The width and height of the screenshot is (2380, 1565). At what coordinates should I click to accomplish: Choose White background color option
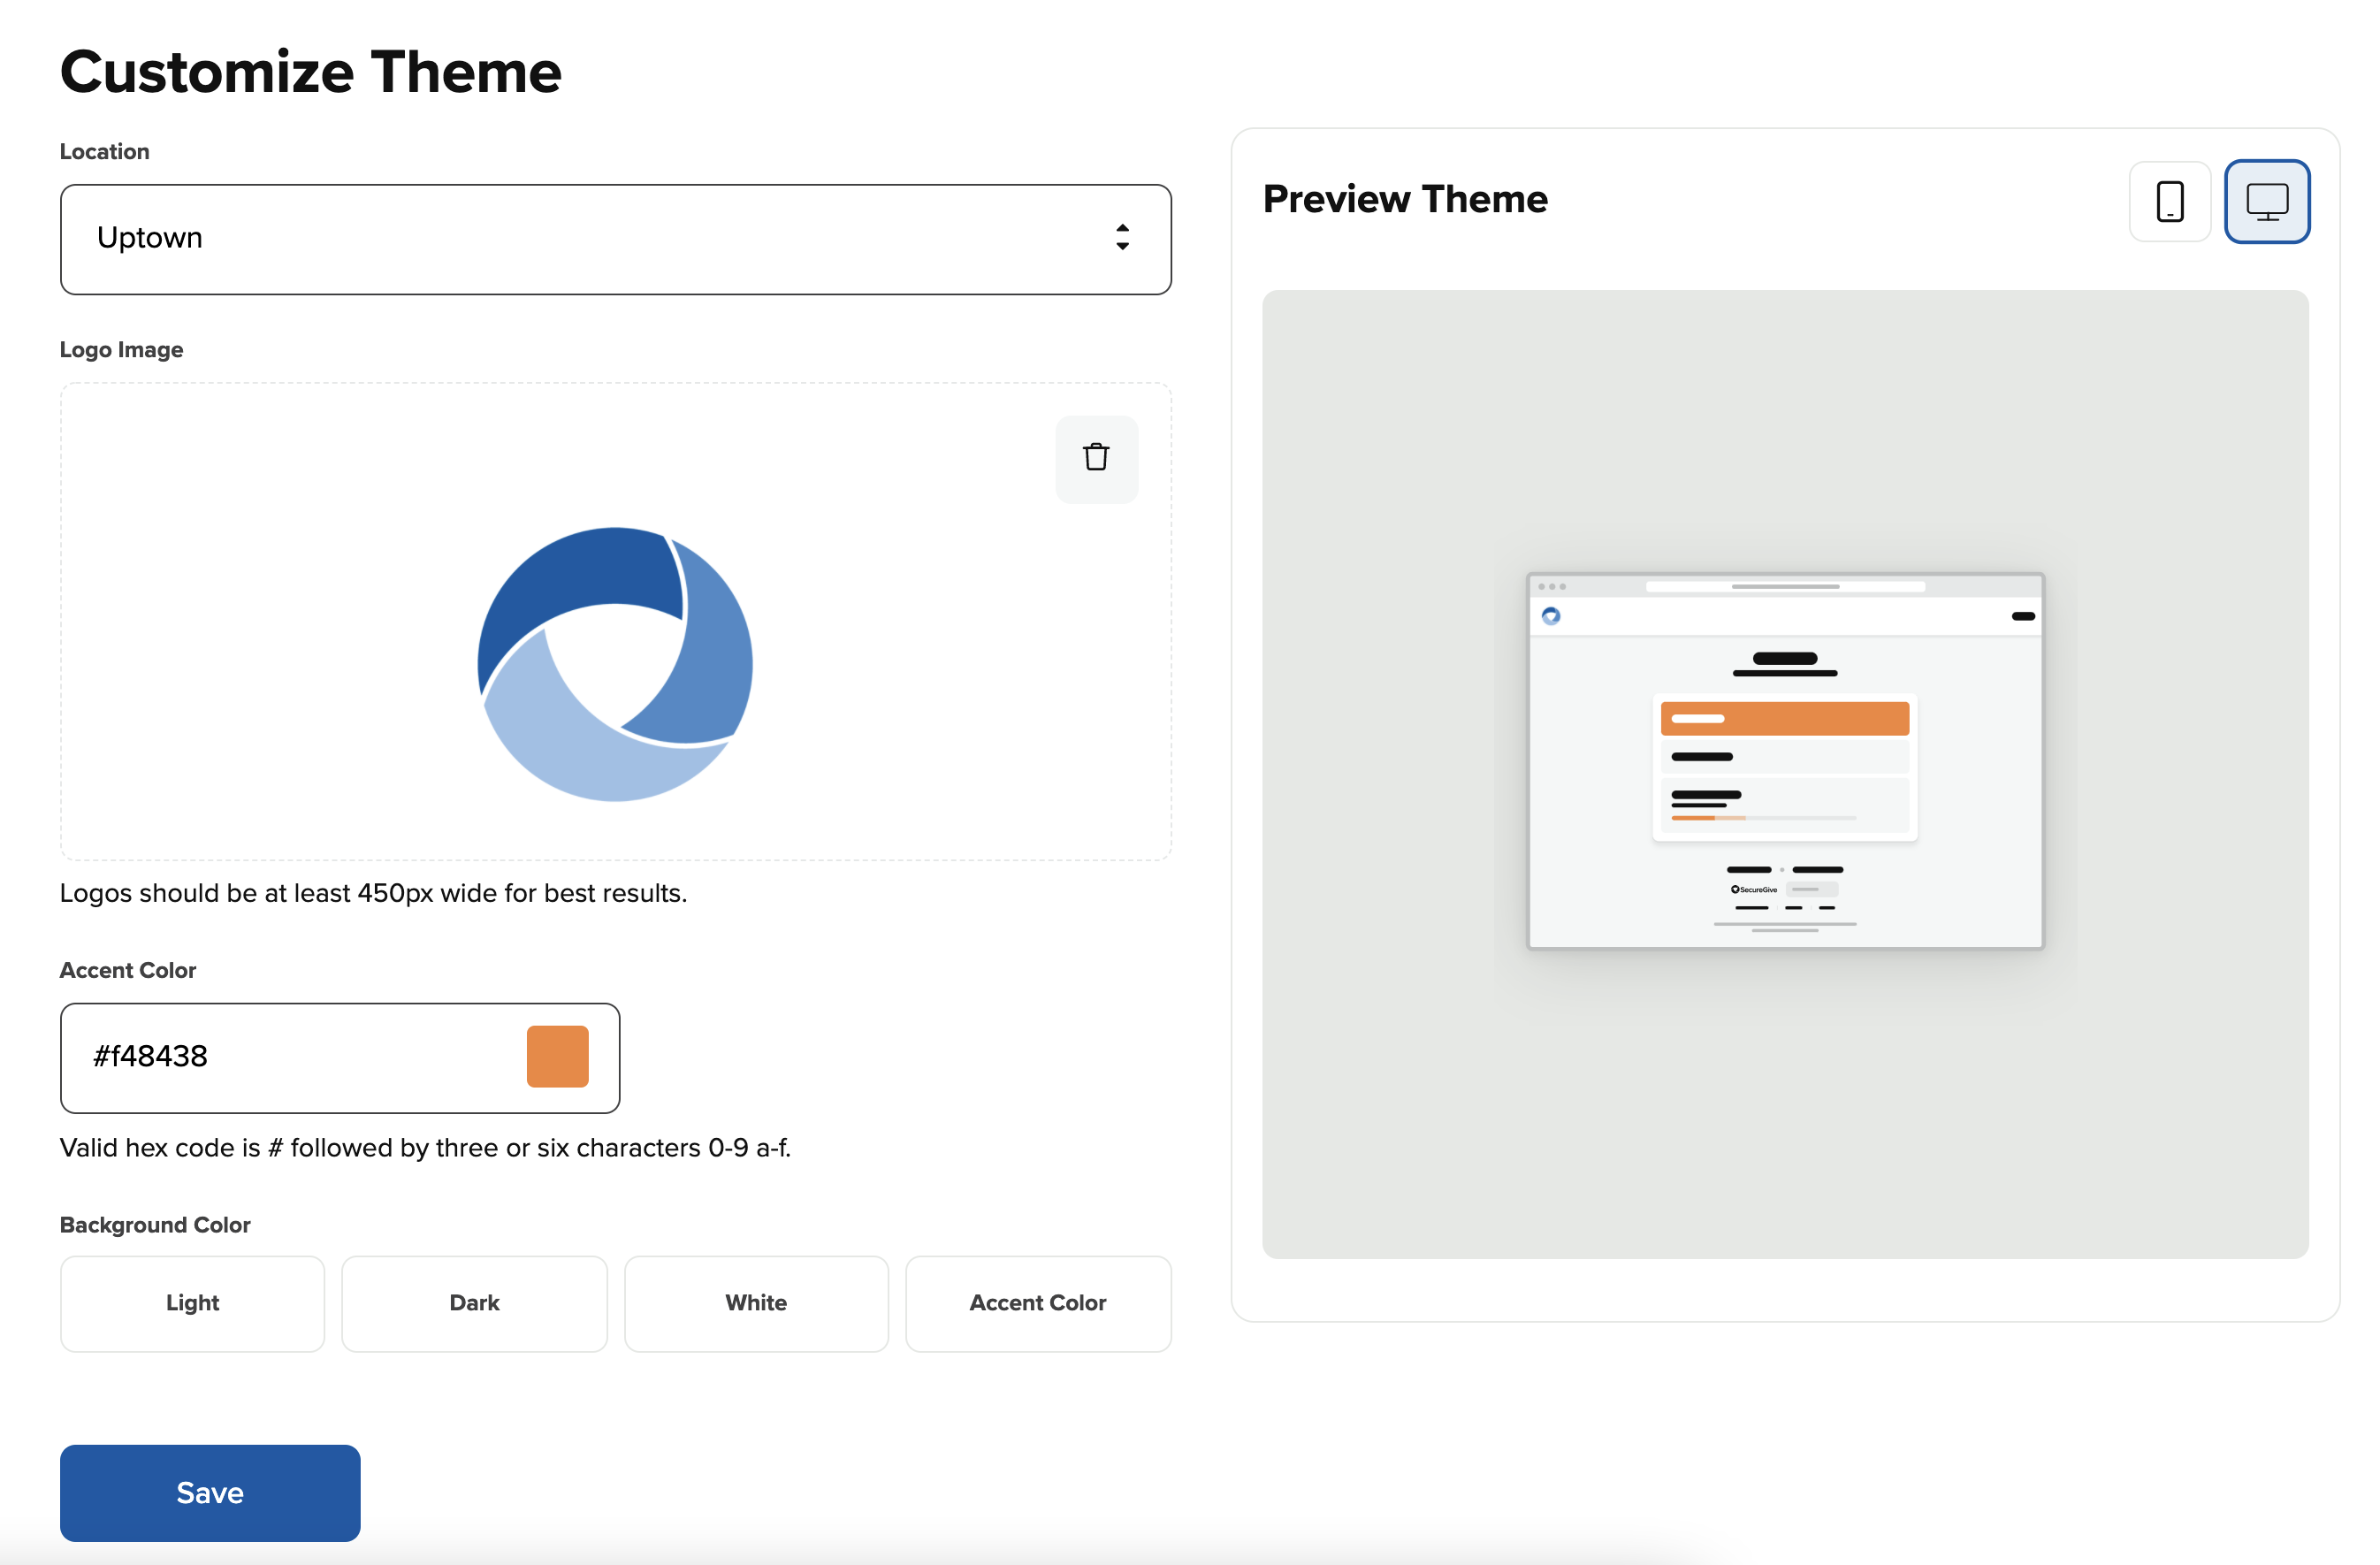756,1303
